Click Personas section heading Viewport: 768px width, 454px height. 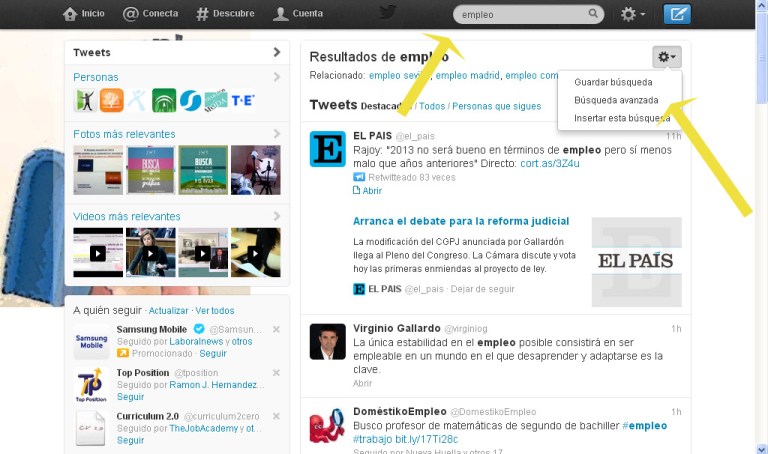[x=96, y=77]
